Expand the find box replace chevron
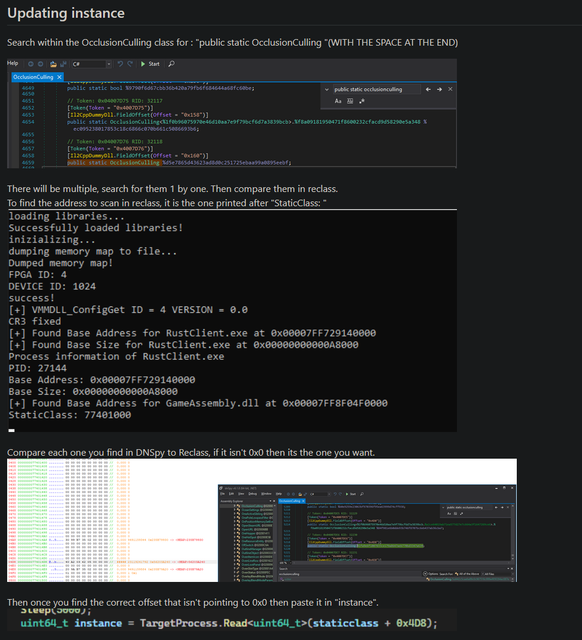The width and height of the screenshot is (582, 640). [327, 89]
